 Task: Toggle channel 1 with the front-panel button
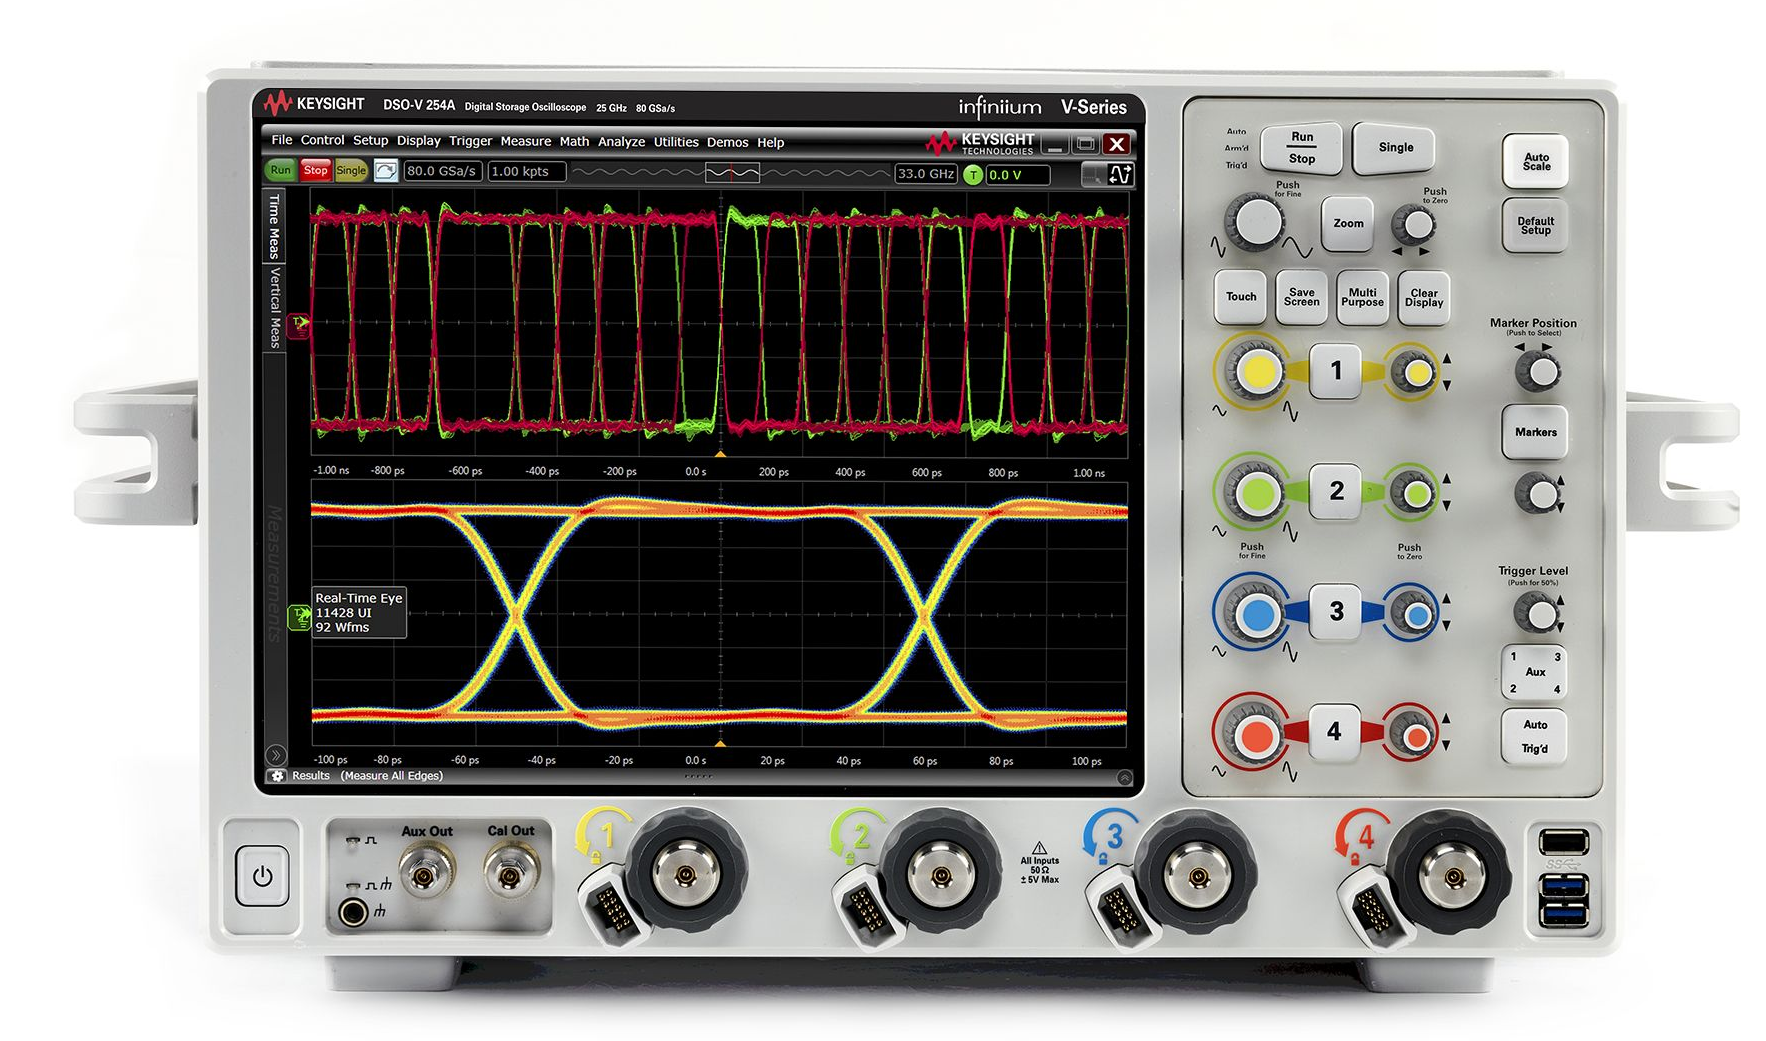coord(1335,371)
